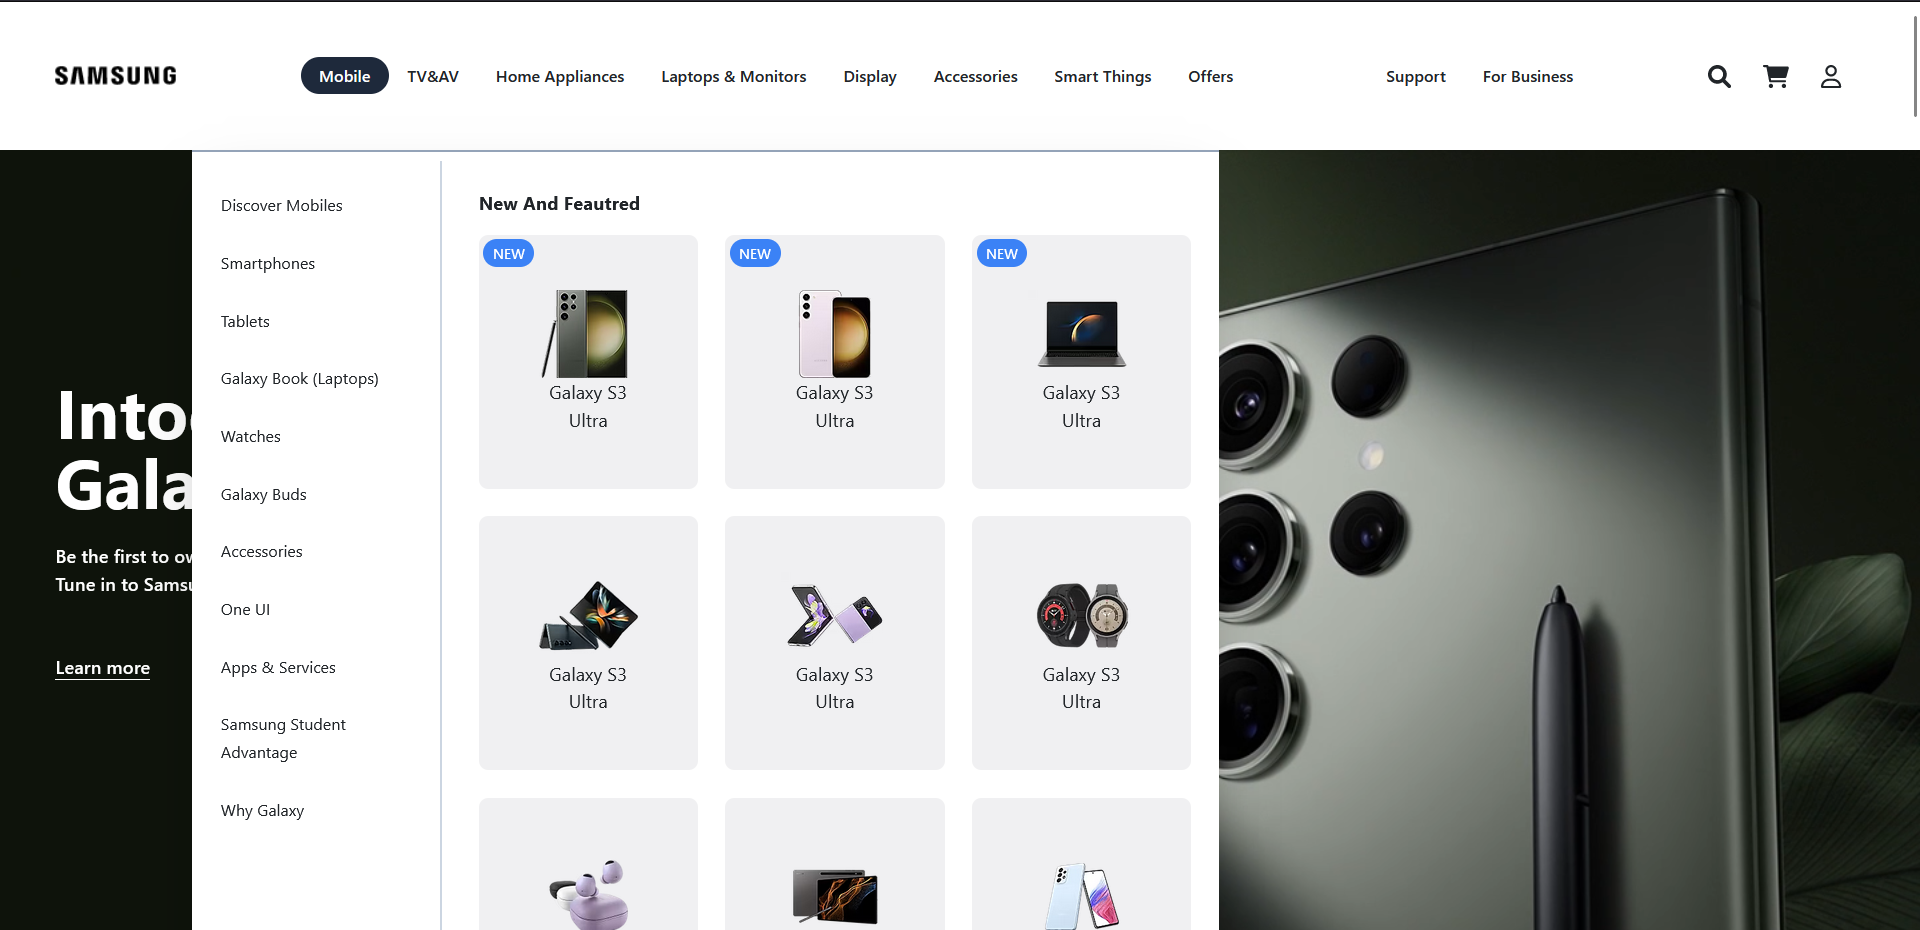
Task: Select Accessories in the sidebar list
Action: coord(262,551)
